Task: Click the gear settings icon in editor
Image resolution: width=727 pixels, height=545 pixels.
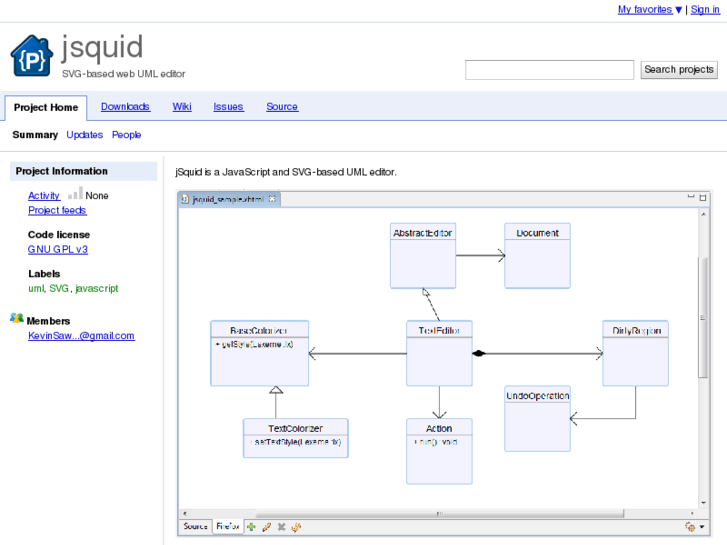Action: 690,527
